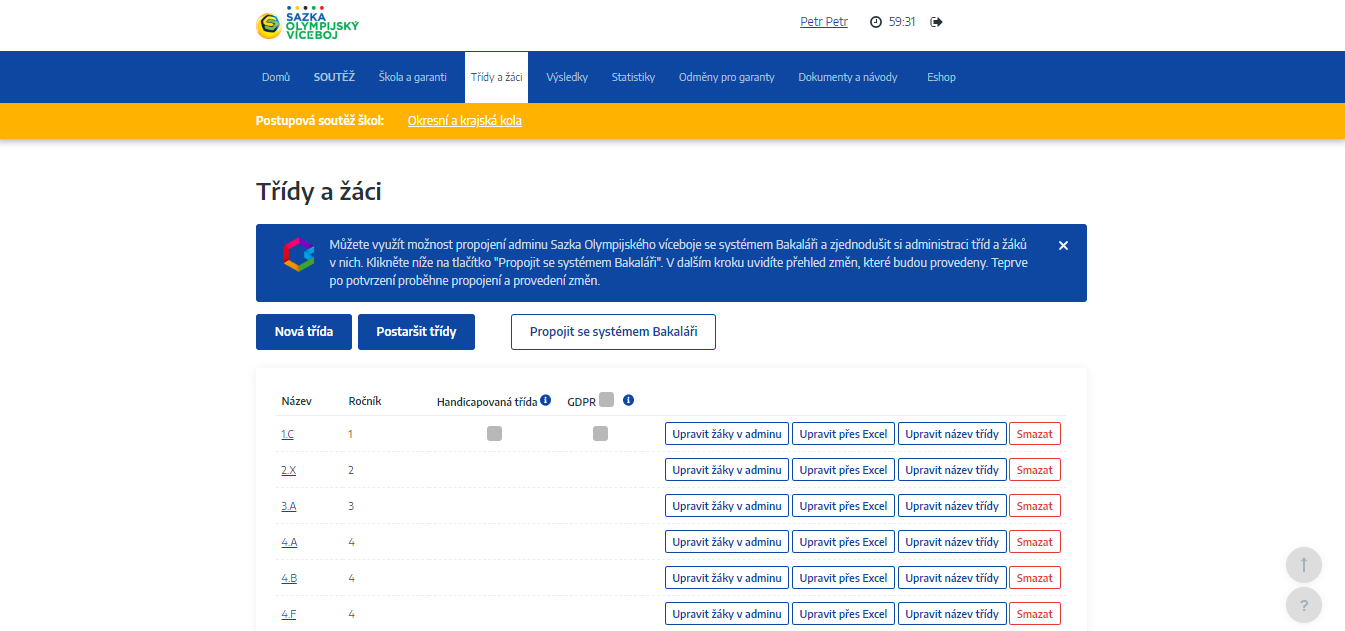The width and height of the screenshot is (1345, 631).
Task: Open the Škola a garanti tab
Action: click(x=412, y=77)
